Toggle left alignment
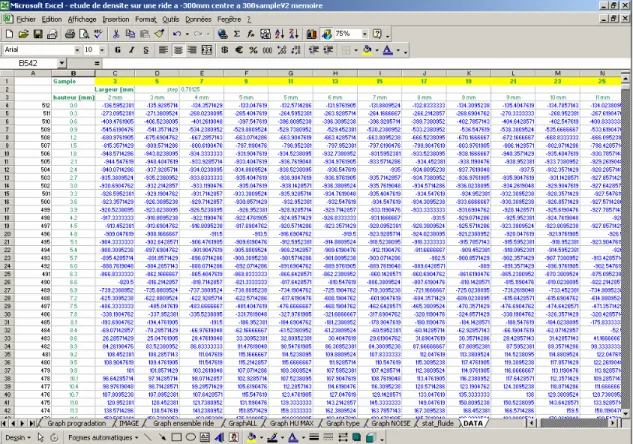633x444 pixels. tap(163, 50)
